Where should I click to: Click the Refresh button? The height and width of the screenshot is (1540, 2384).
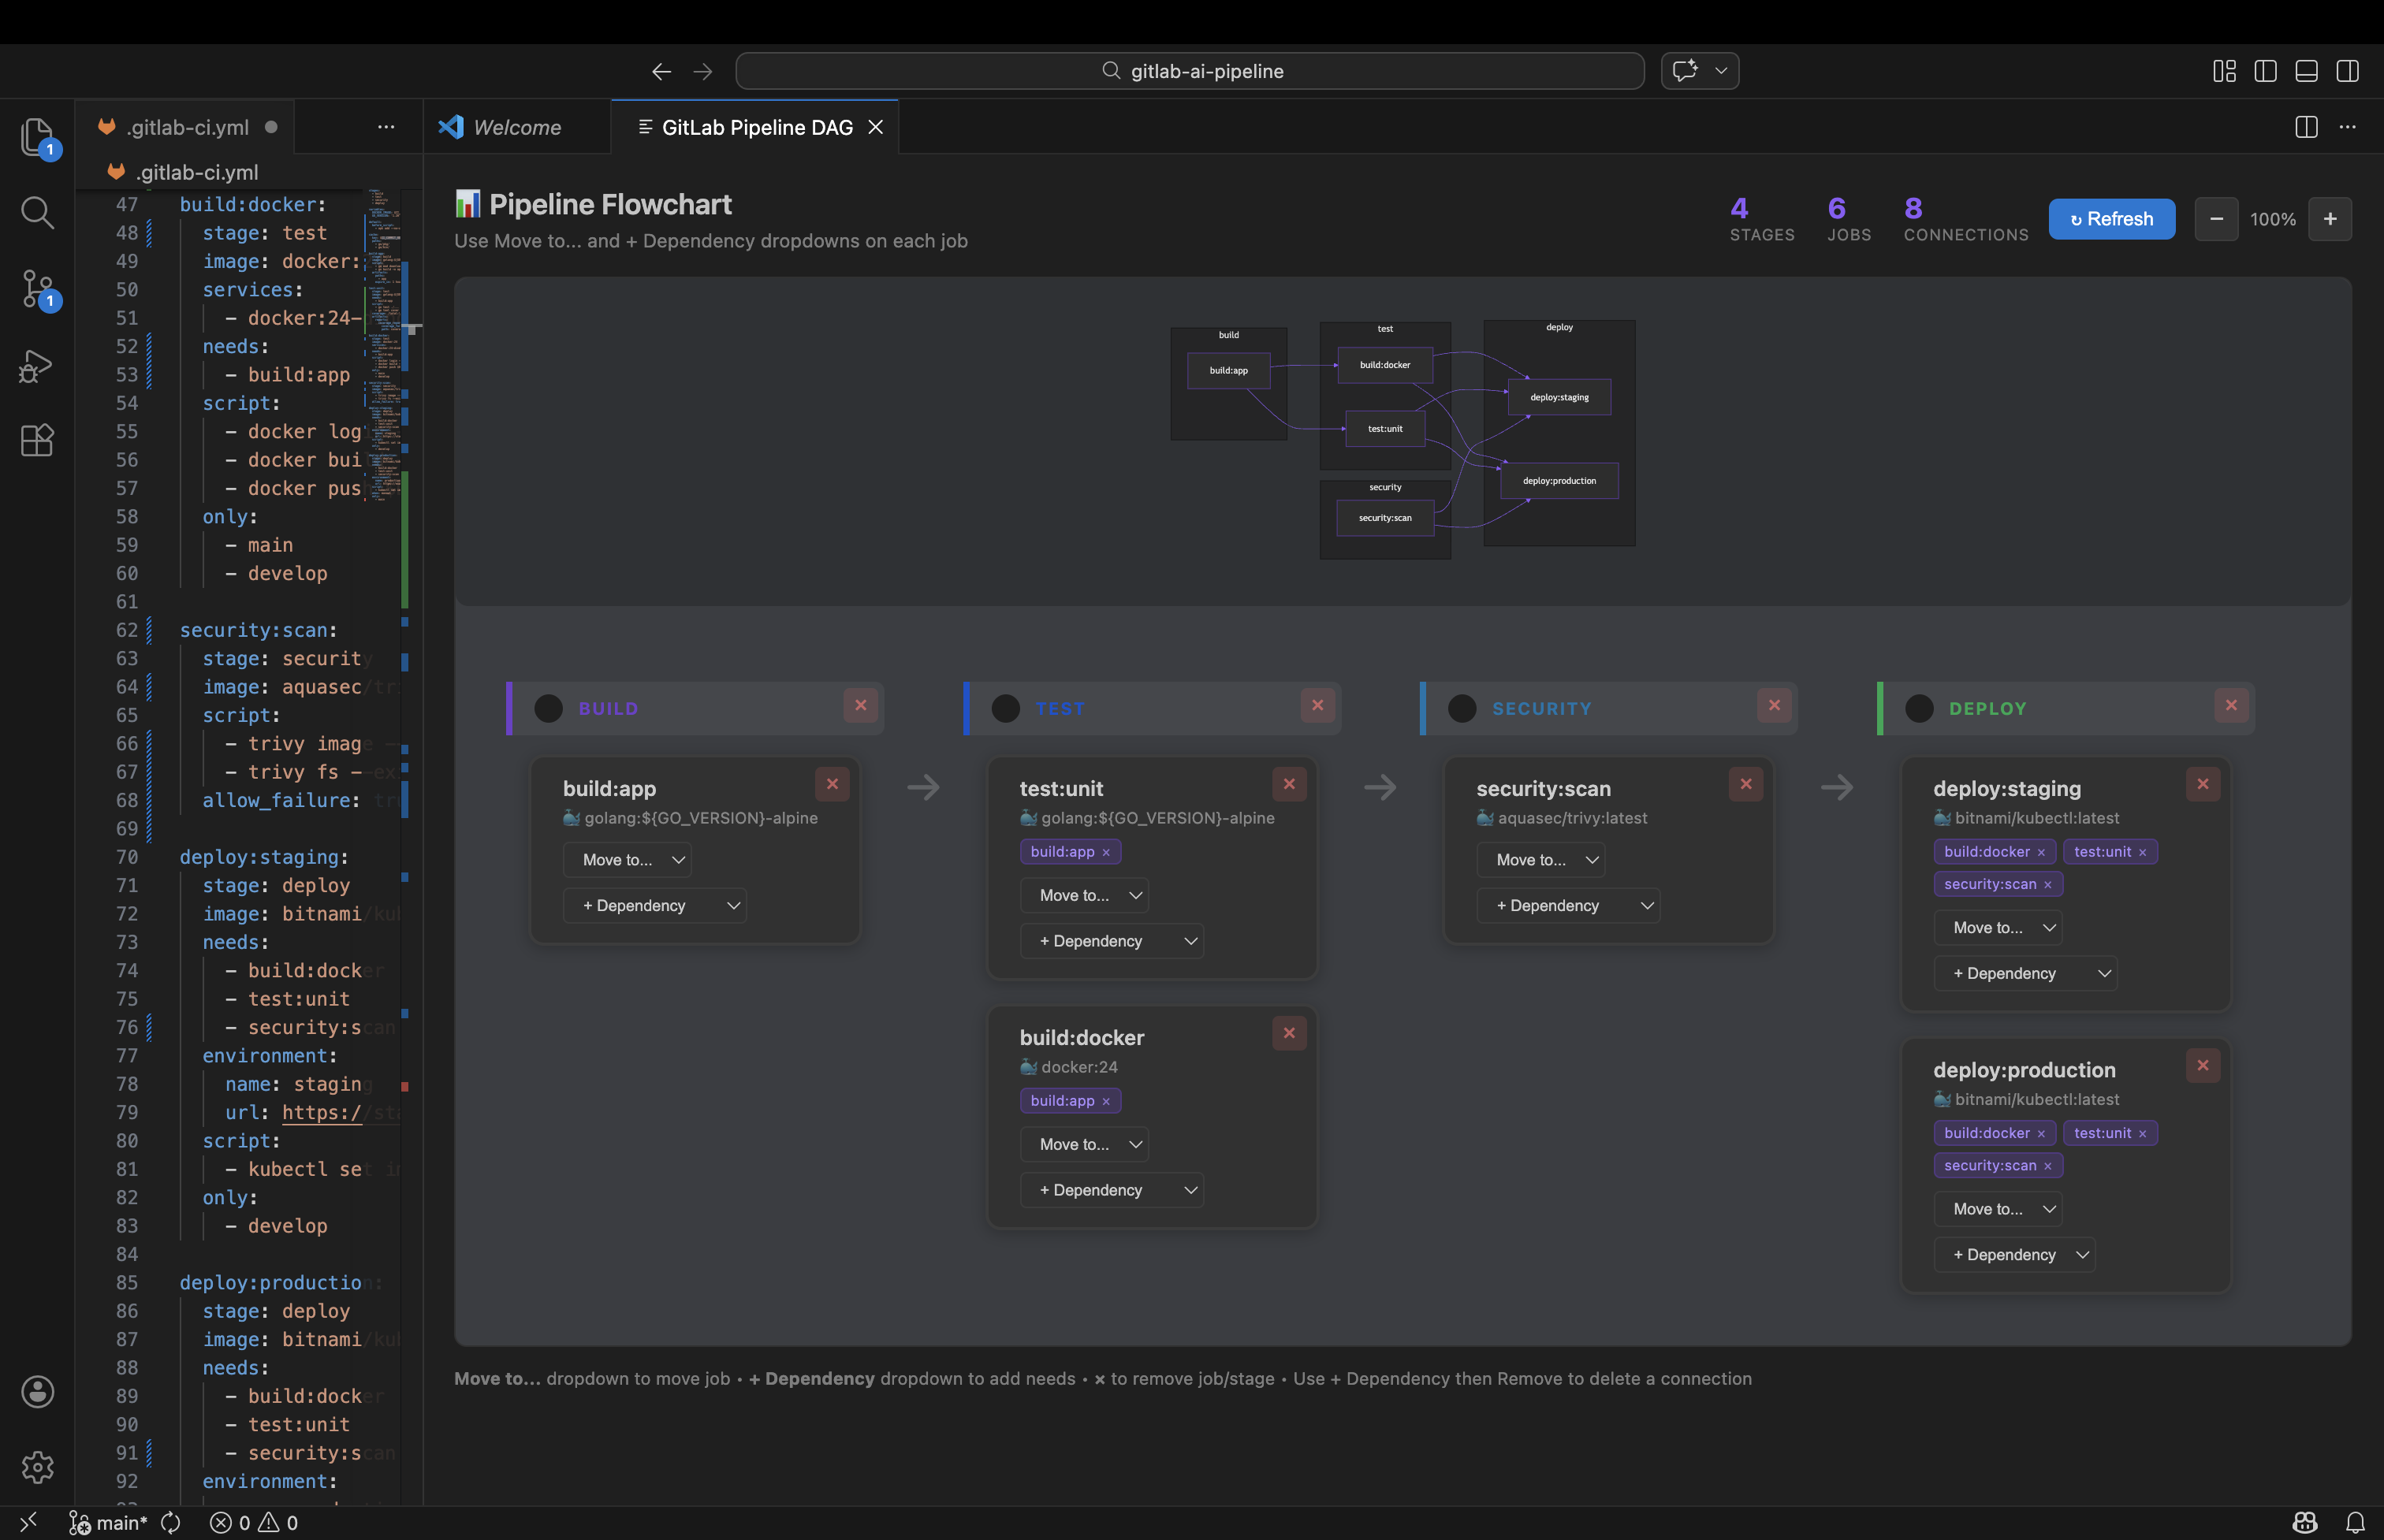point(2111,219)
